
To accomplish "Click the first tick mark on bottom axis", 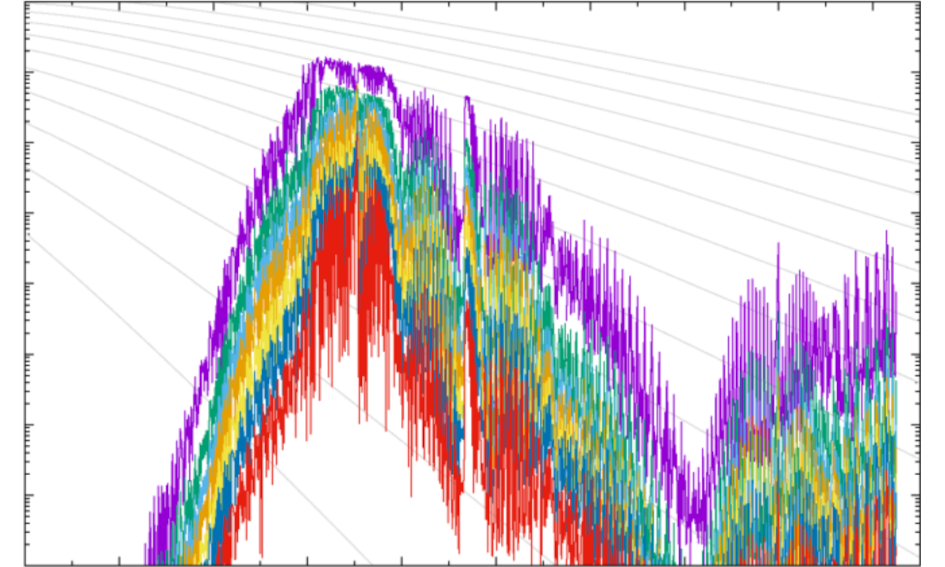I will (x=119, y=562).
